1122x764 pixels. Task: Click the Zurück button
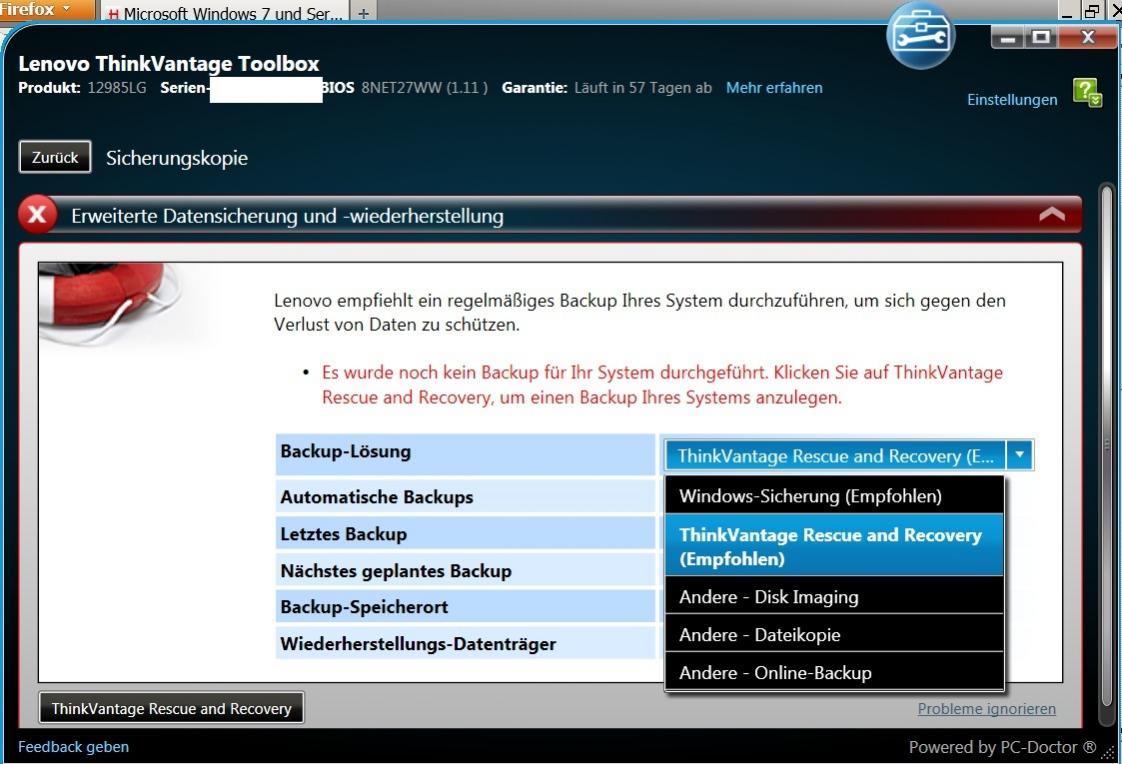[55, 157]
